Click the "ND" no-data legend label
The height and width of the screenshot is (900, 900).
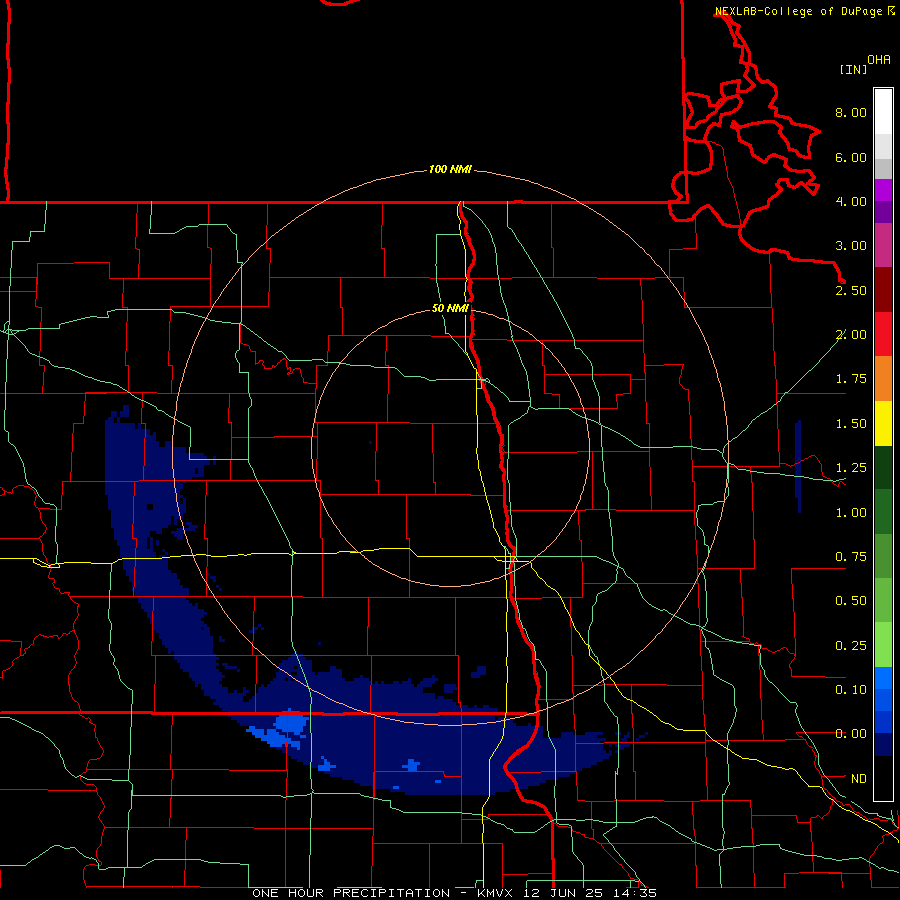tap(859, 779)
